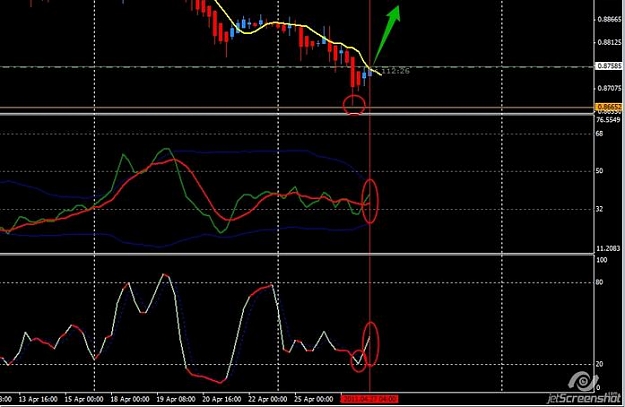Screen dimensions: 625x407
Task: Click the 25 Apr 00:00 date label
Action: pyautogui.click(x=314, y=399)
